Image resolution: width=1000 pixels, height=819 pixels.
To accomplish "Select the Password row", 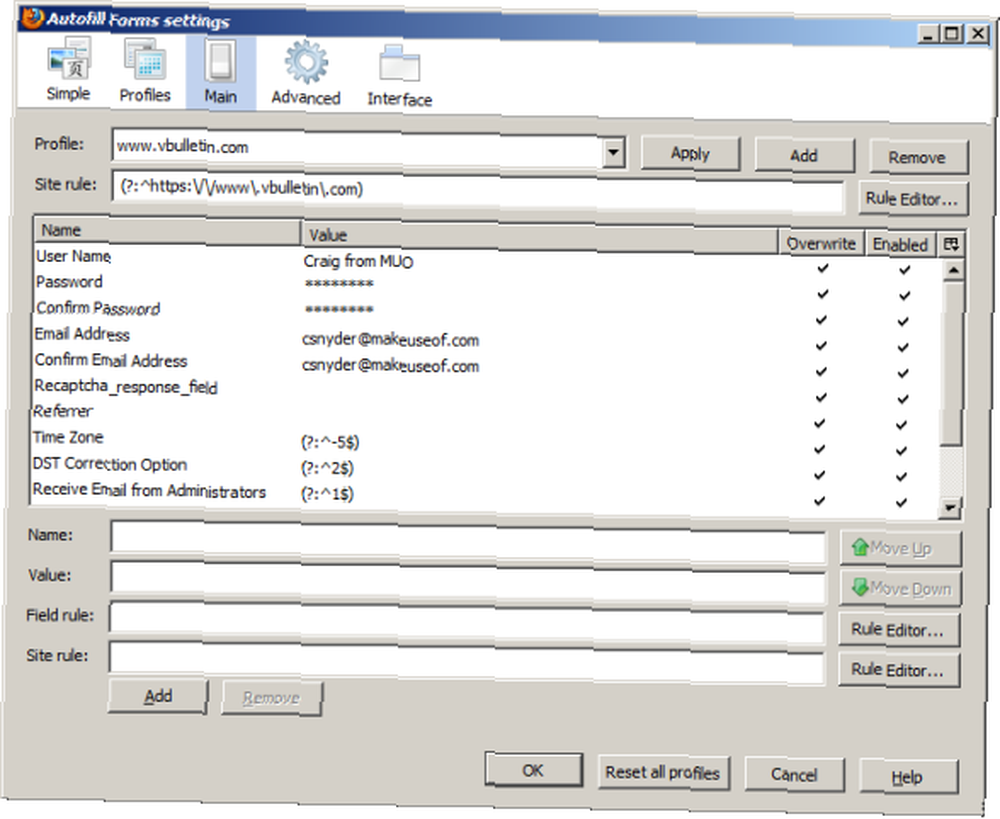I will 487,287.
